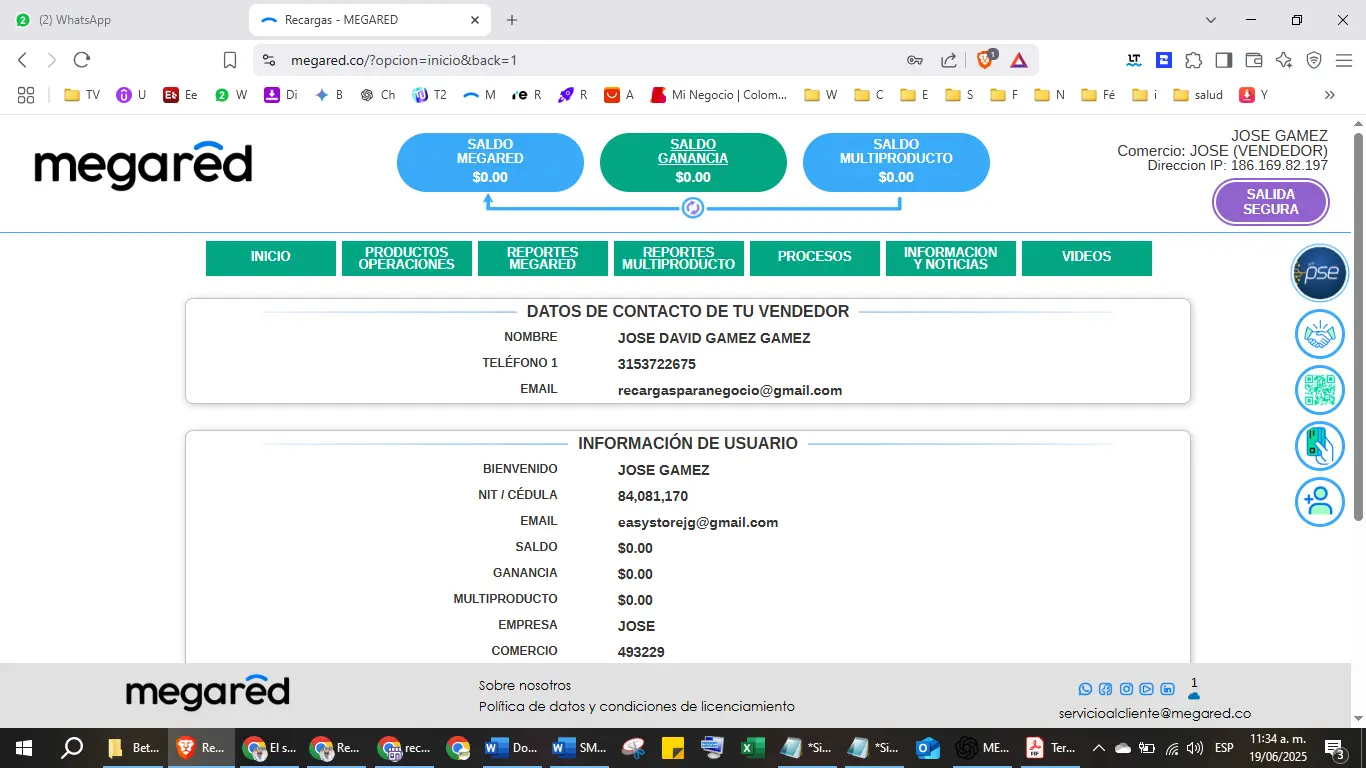This screenshot has height=768, width=1366.
Task: Click the SALDO MEGARED balance button
Action: (490, 162)
